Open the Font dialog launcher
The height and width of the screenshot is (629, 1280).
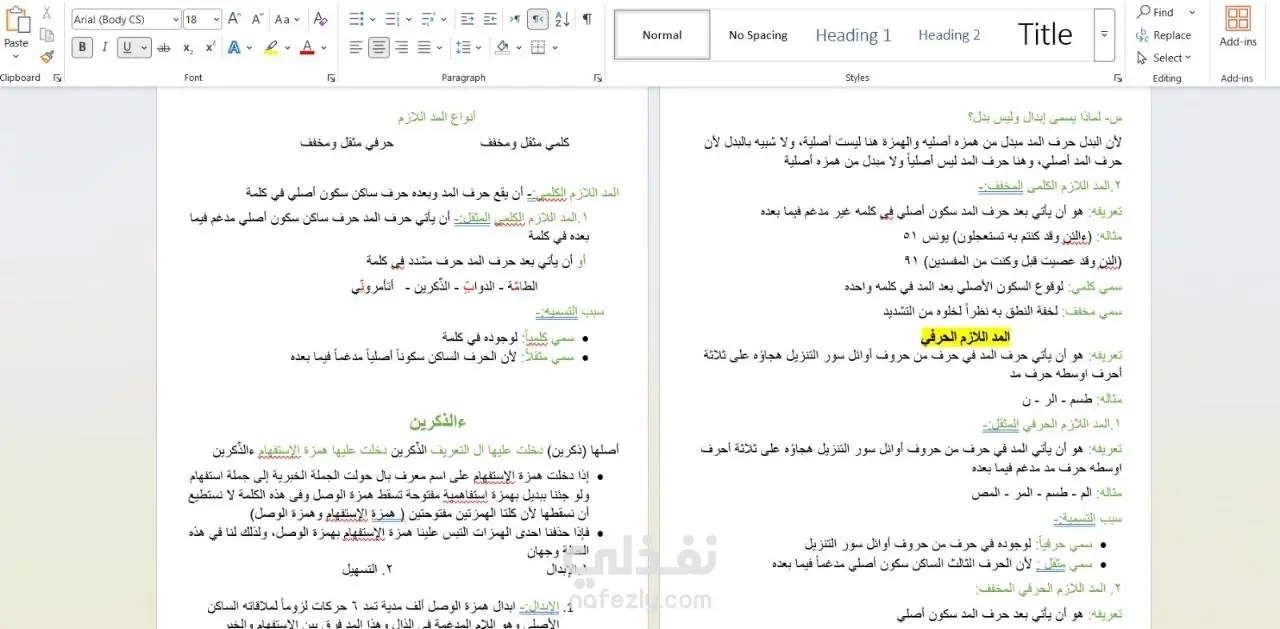(331, 77)
